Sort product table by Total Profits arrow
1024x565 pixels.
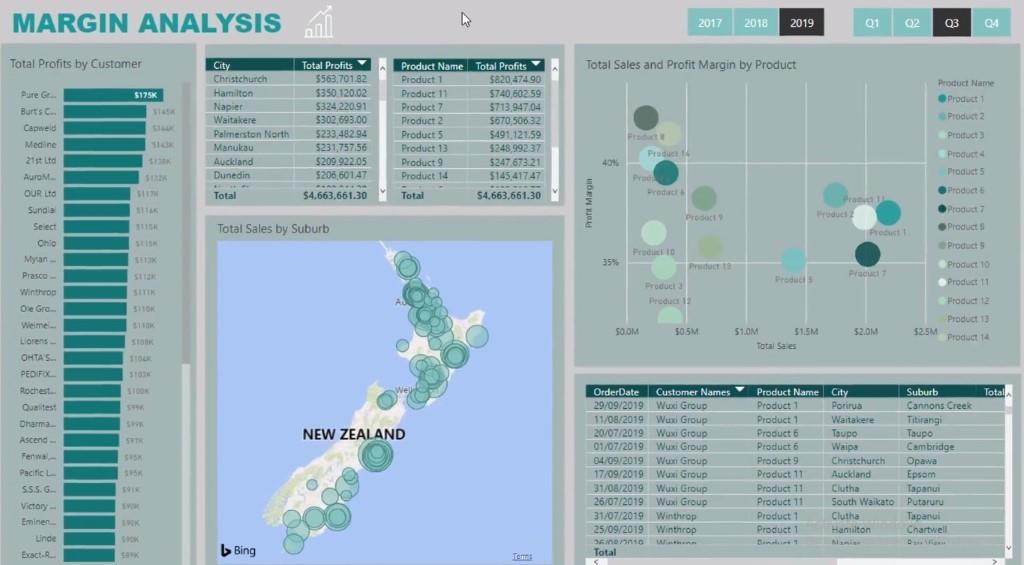536,64
